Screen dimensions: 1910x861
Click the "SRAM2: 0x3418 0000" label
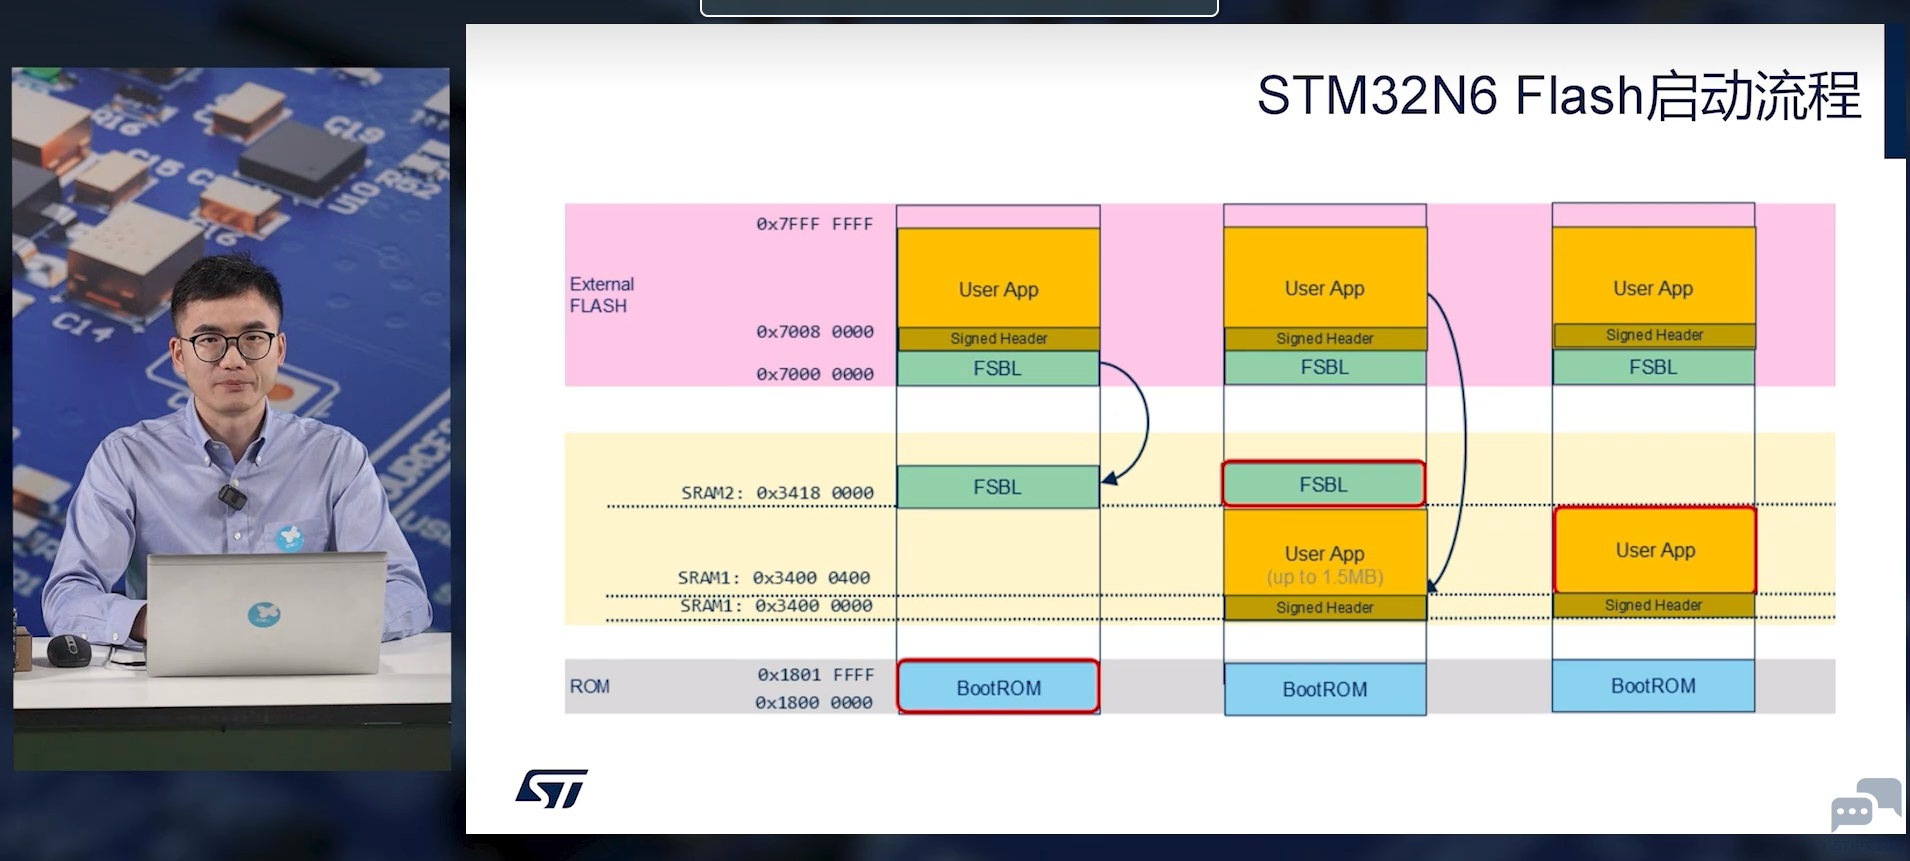(777, 493)
